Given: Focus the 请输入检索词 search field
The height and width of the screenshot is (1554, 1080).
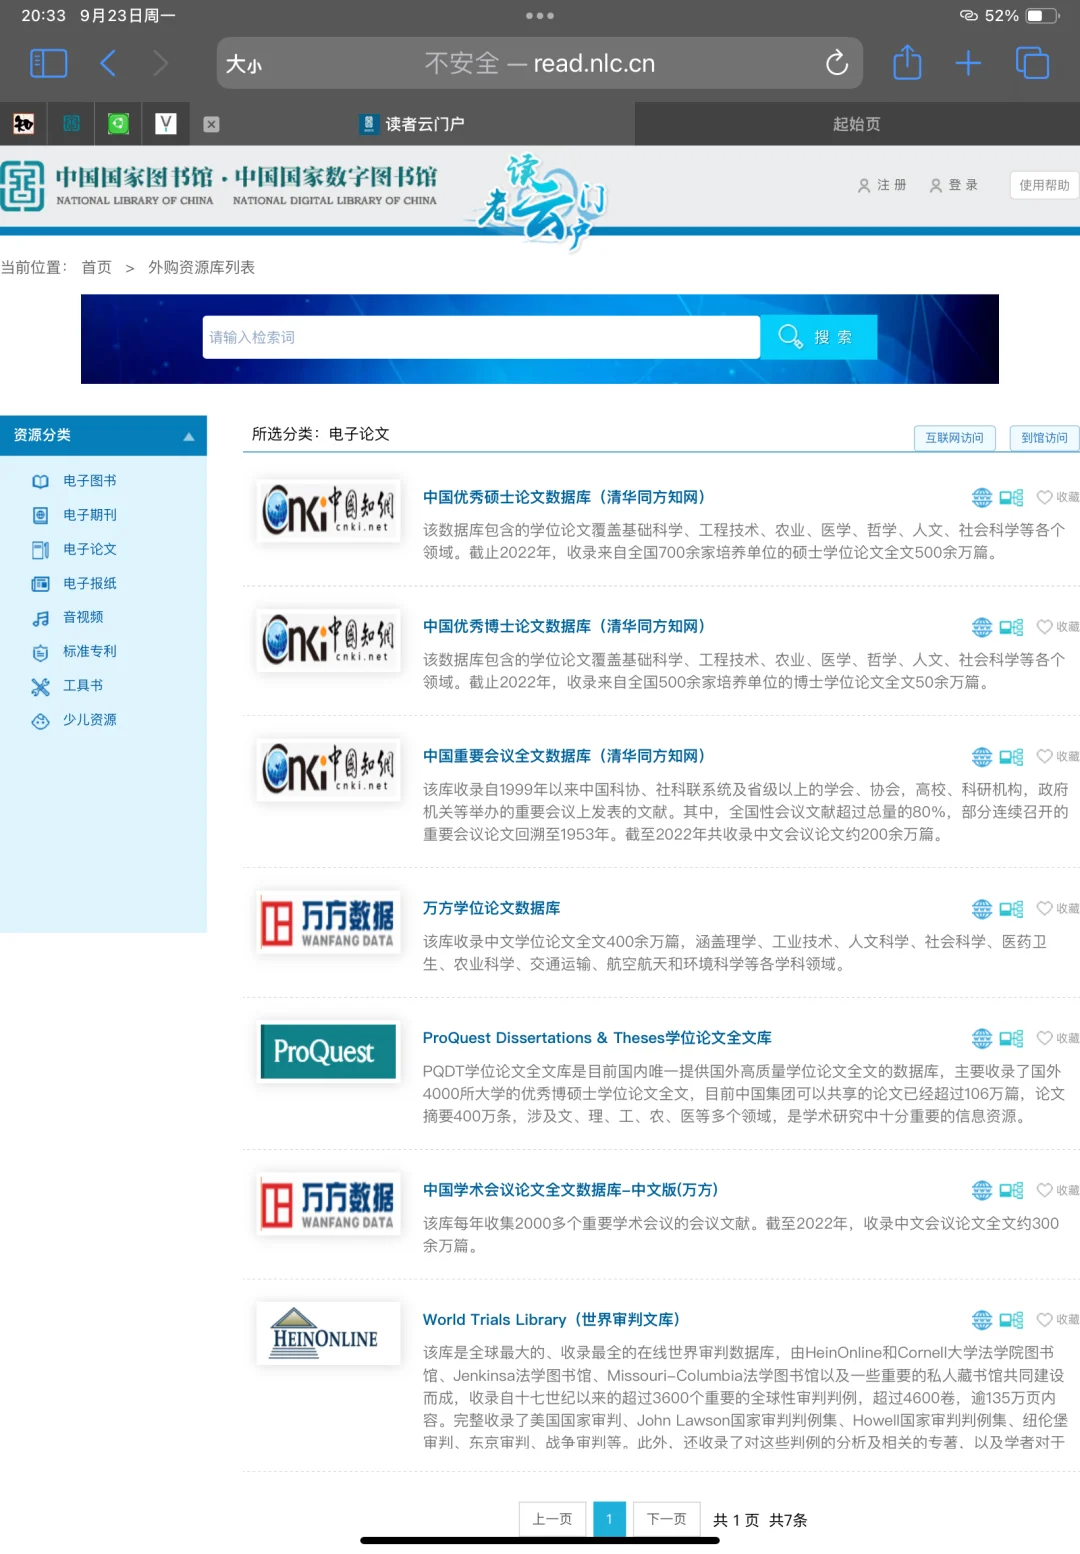Looking at the screenshot, I should (x=481, y=337).
